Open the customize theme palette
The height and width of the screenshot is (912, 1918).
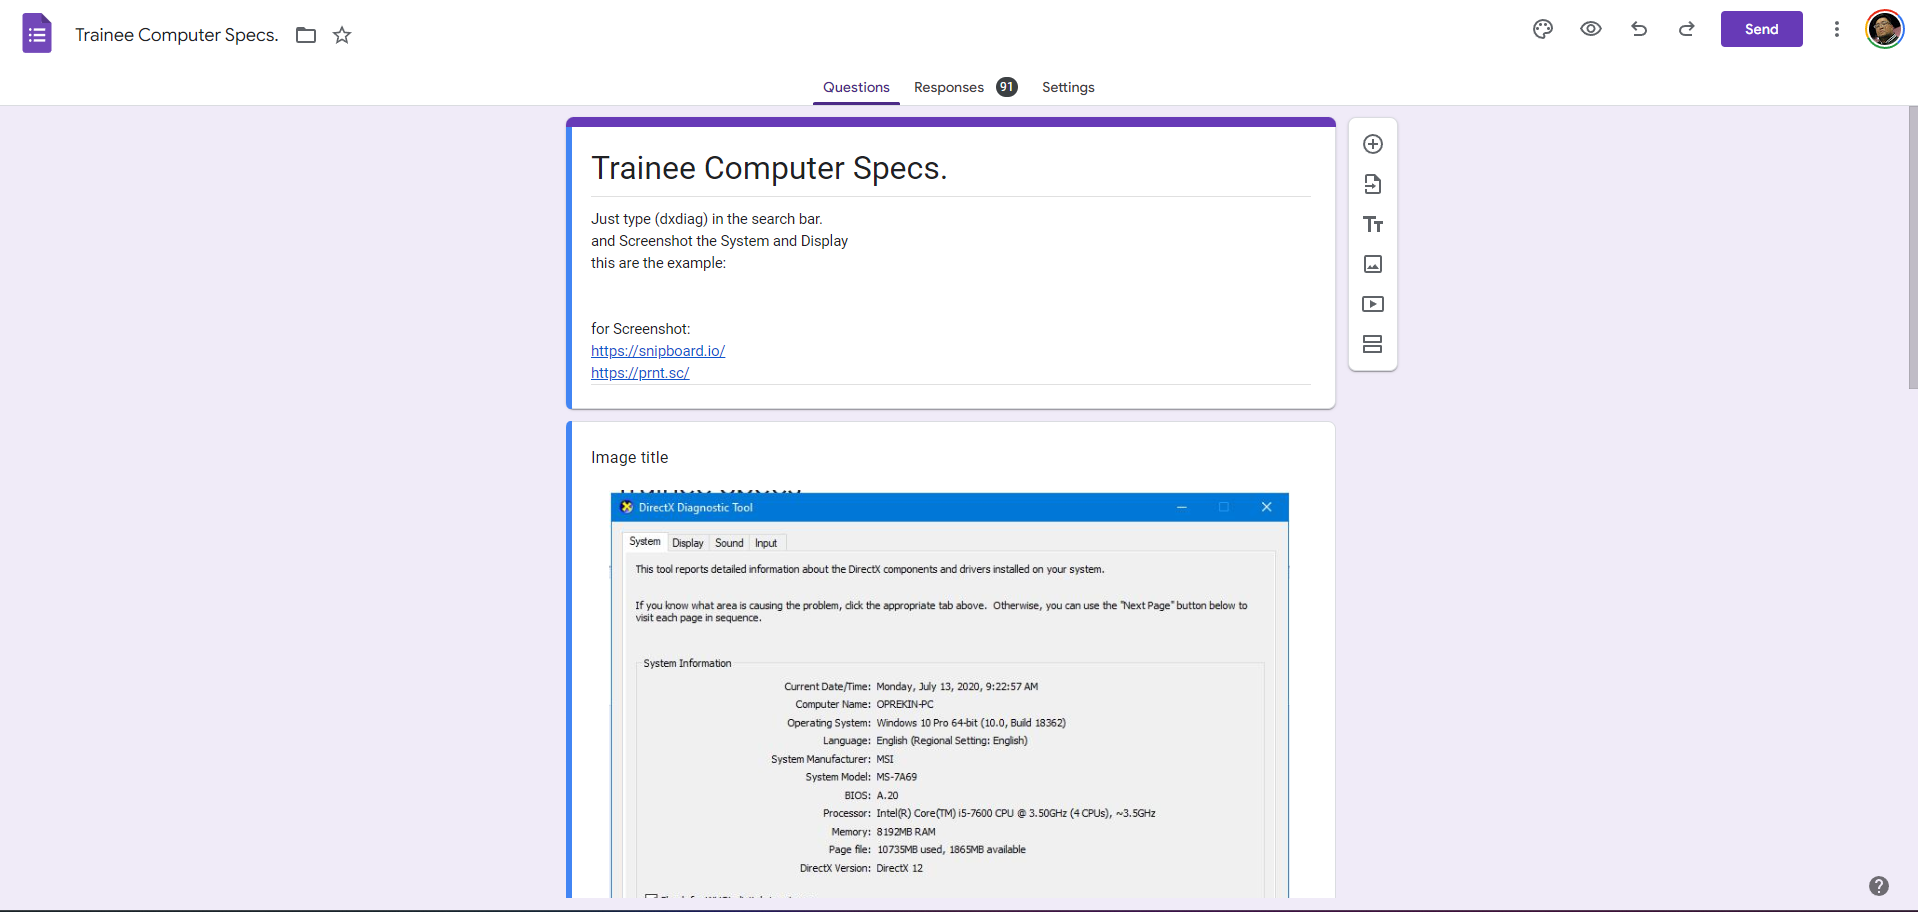click(1543, 29)
